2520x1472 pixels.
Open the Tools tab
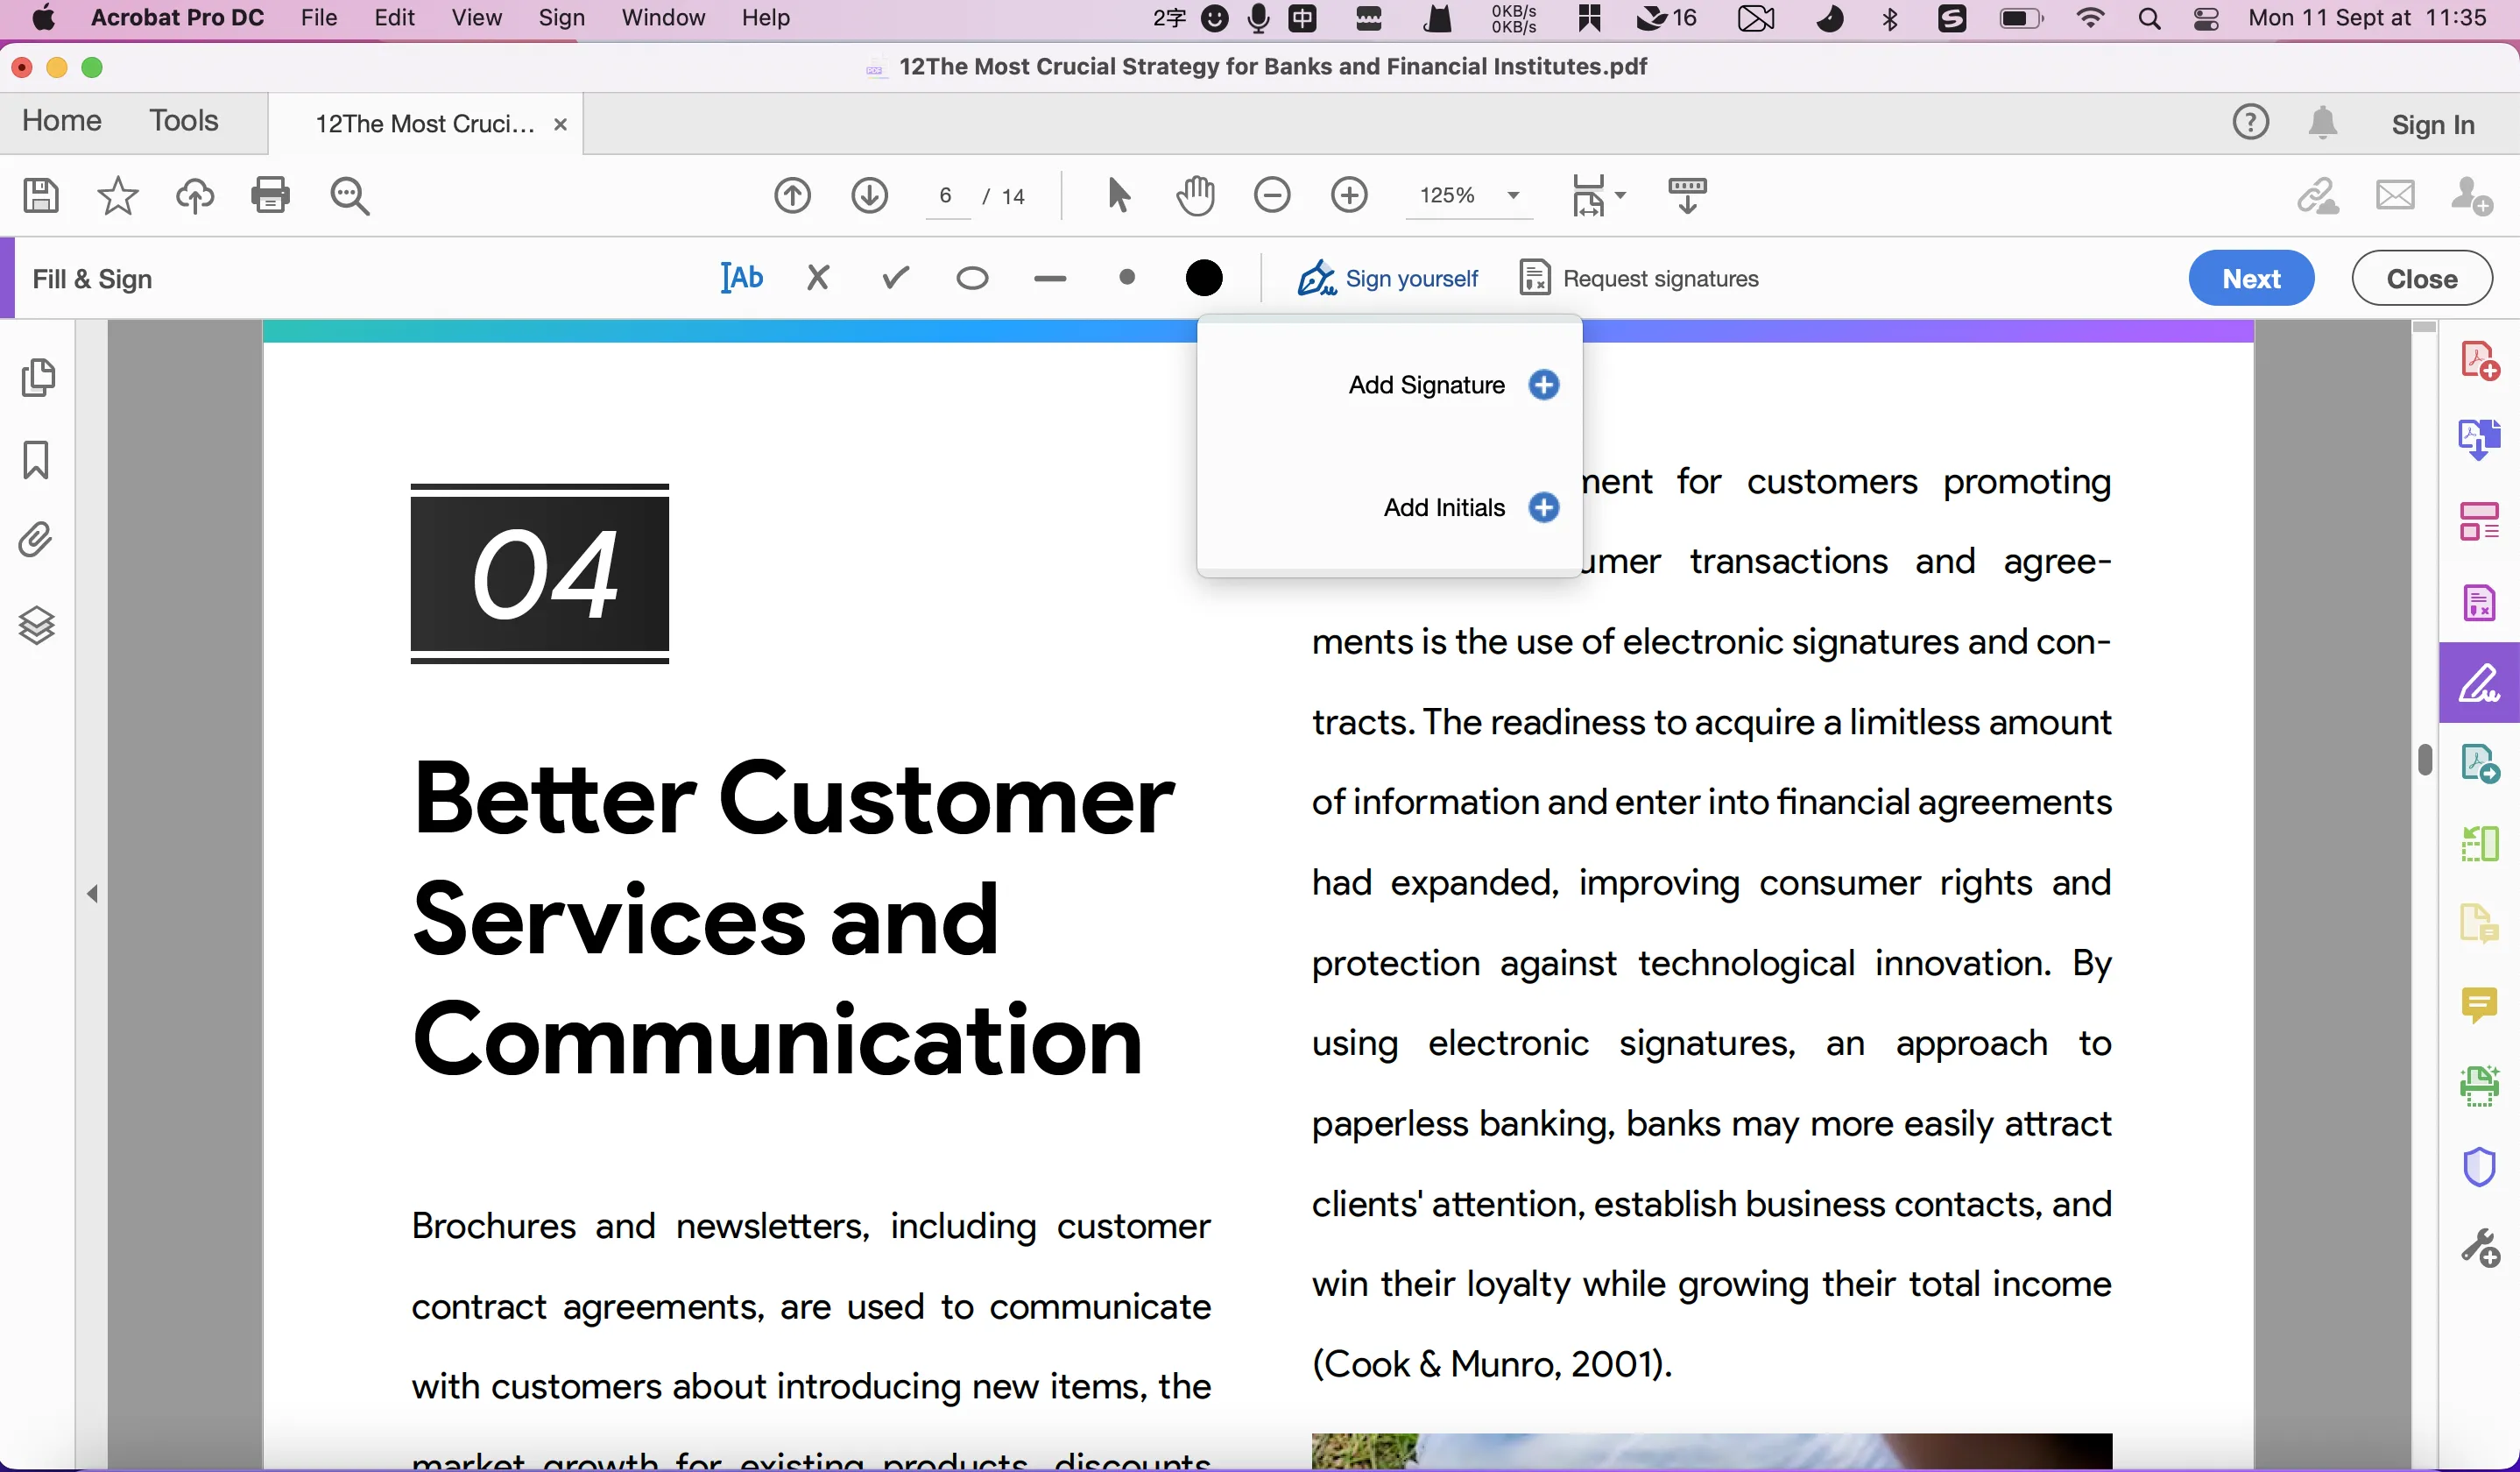click(184, 123)
